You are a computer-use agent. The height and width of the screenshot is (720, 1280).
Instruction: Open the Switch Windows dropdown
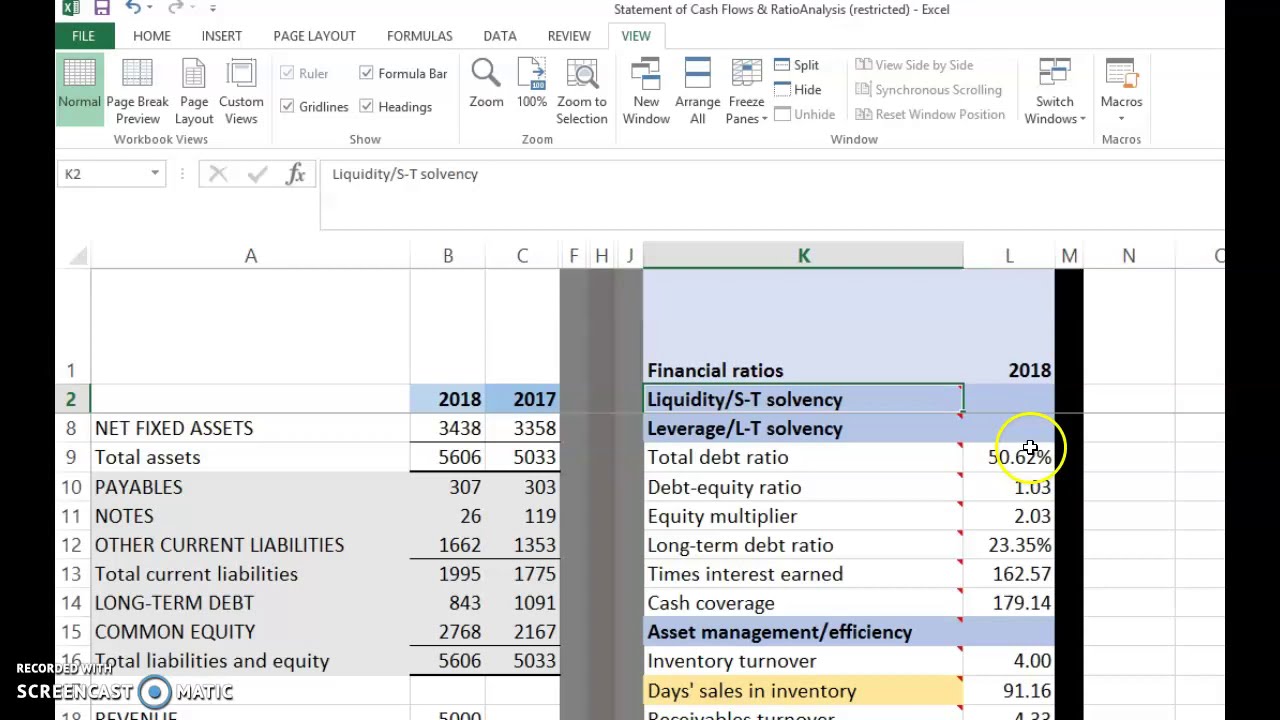1055,90
